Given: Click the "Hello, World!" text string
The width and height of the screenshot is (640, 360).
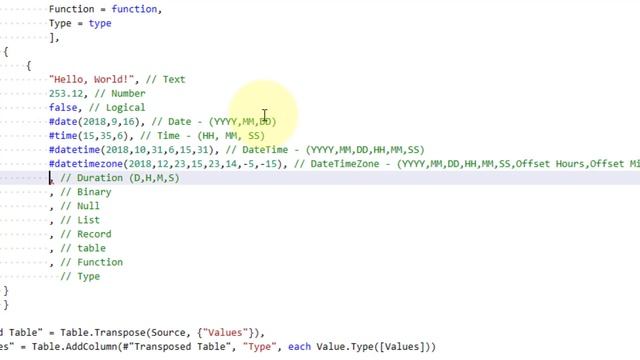Looking at the screenshot, I should [x=92, y=79].
